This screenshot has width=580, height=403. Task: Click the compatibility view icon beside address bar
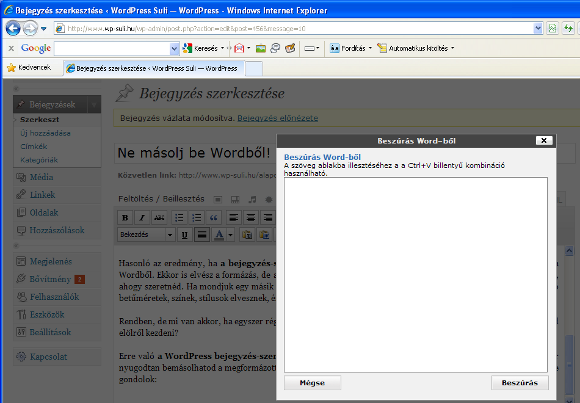[552, 28]
